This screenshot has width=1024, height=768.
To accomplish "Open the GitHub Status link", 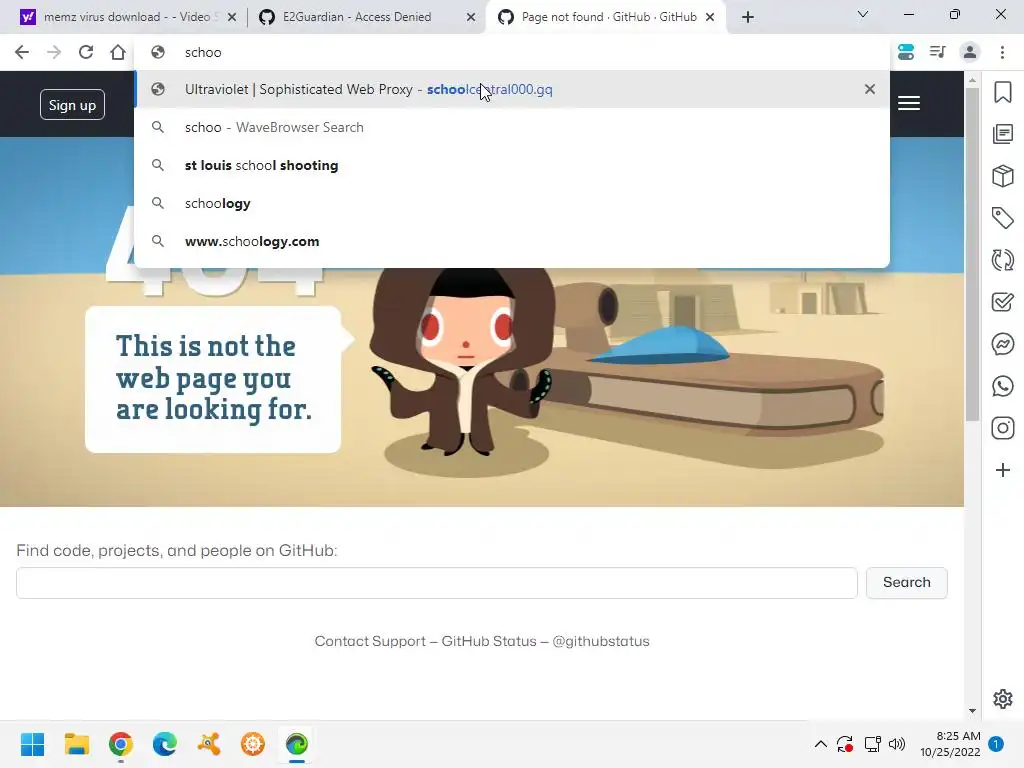I will [x=488, y=641].
